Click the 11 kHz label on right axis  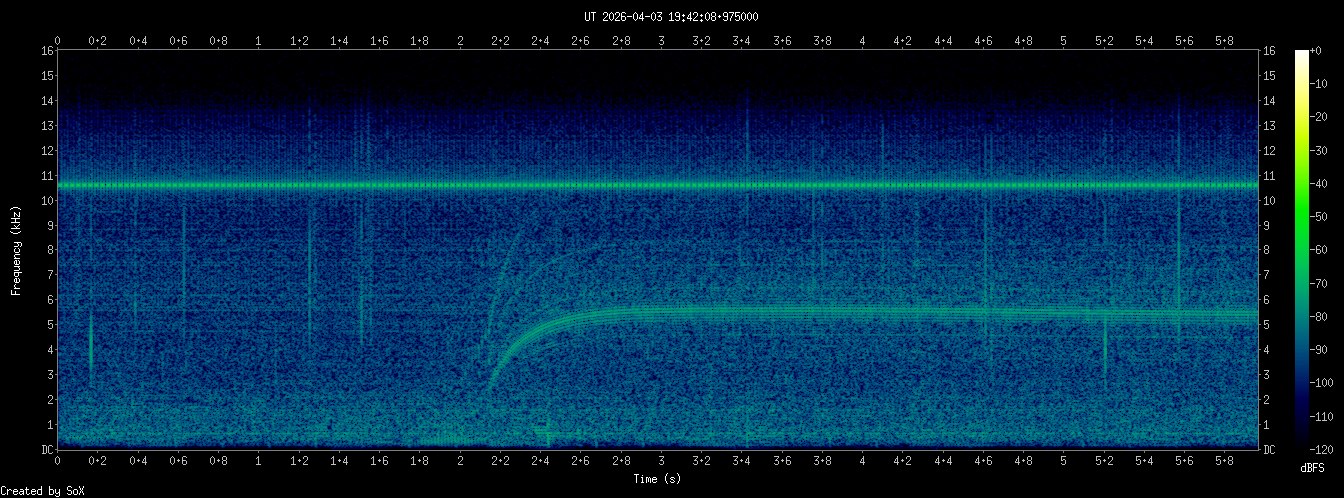tap(1270, 176)
